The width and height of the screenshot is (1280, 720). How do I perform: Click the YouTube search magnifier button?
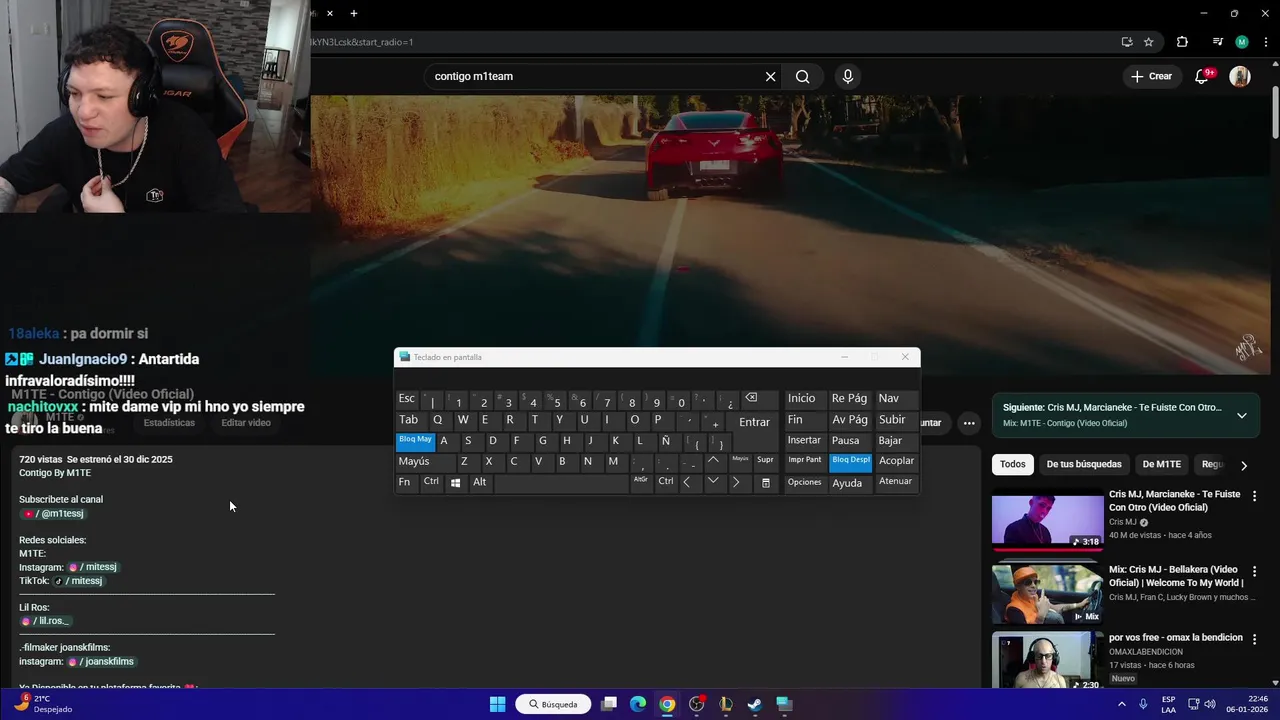click(802, 76)
